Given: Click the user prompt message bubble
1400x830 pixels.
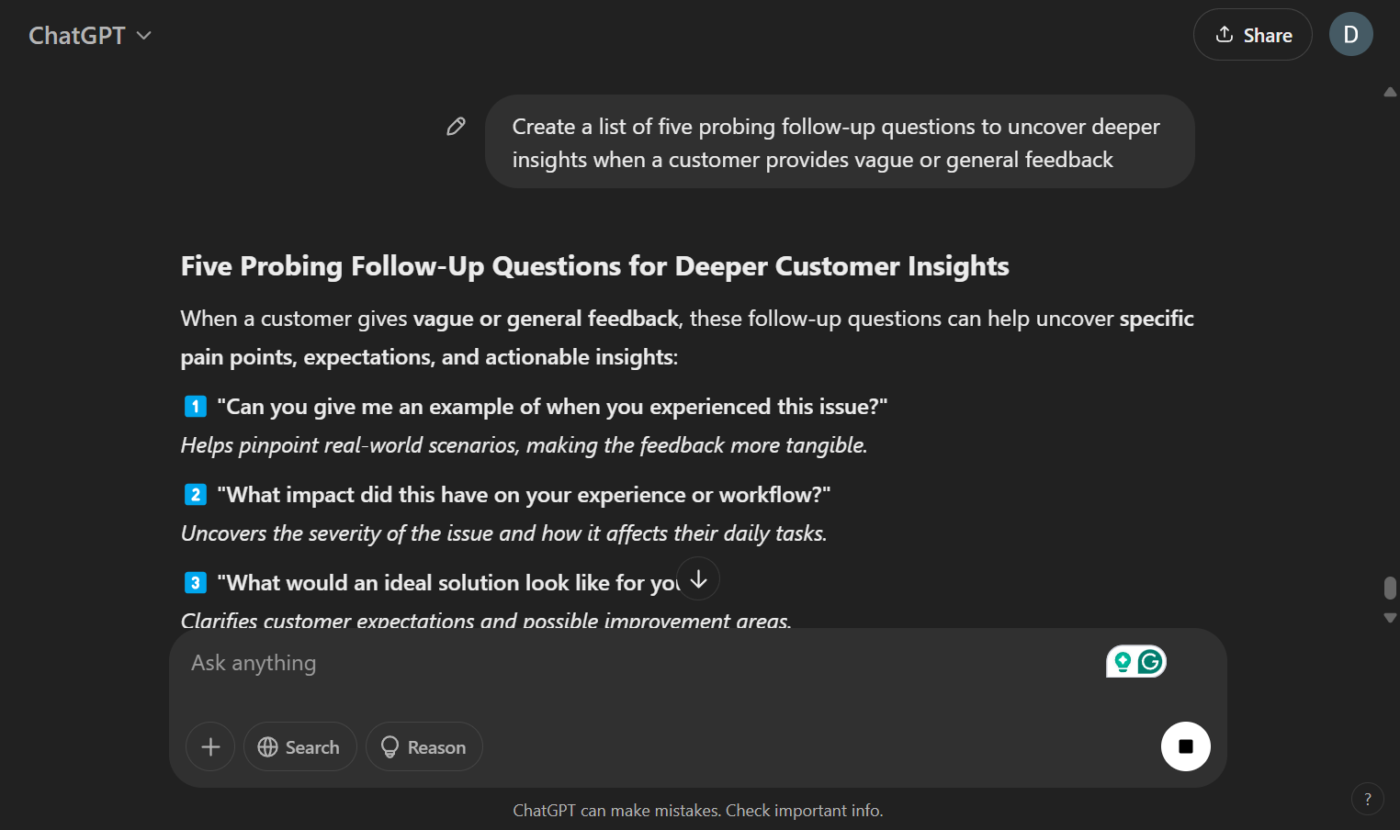Looking at the screenshot, I should pos(839,142).
